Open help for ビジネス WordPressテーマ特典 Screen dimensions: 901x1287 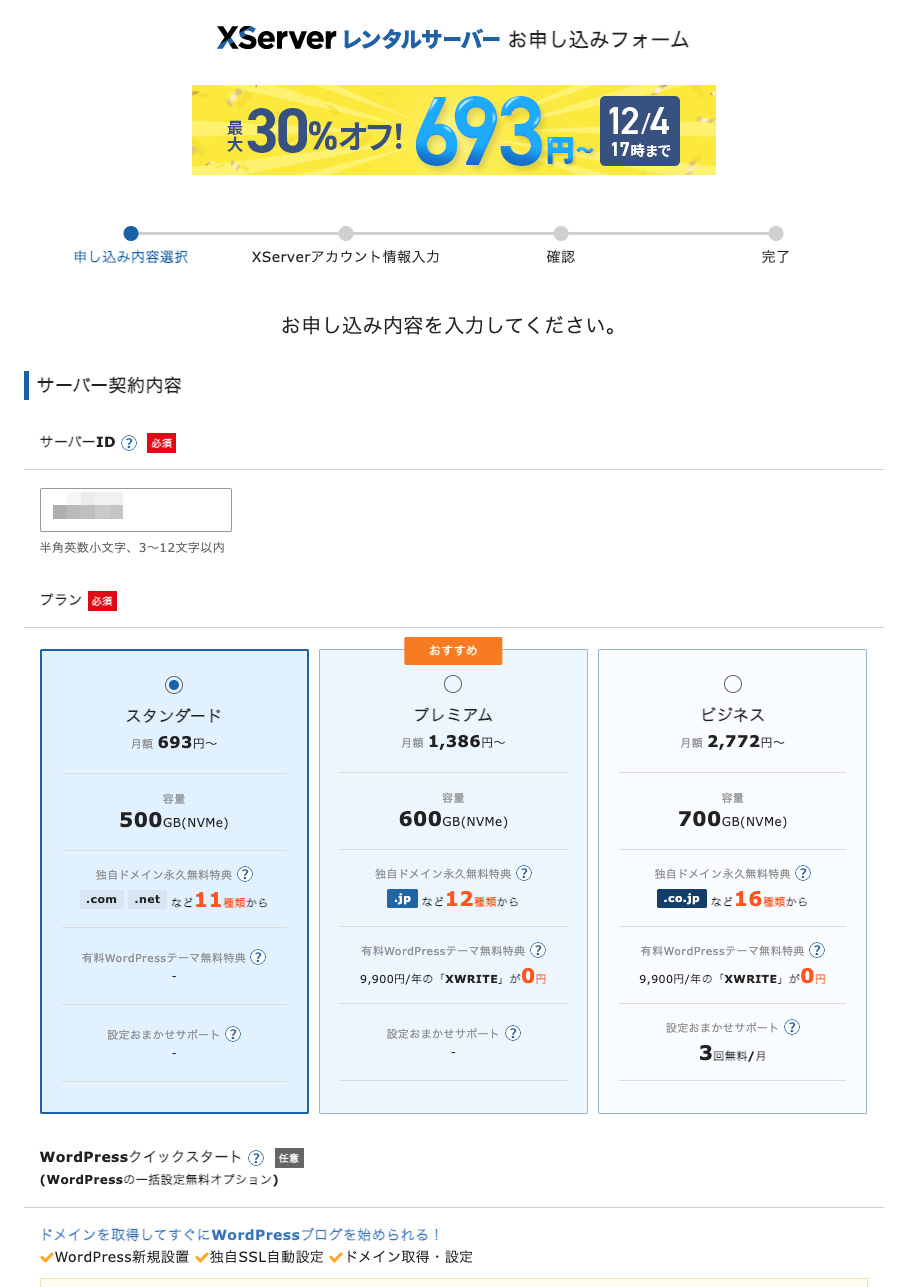817,950
